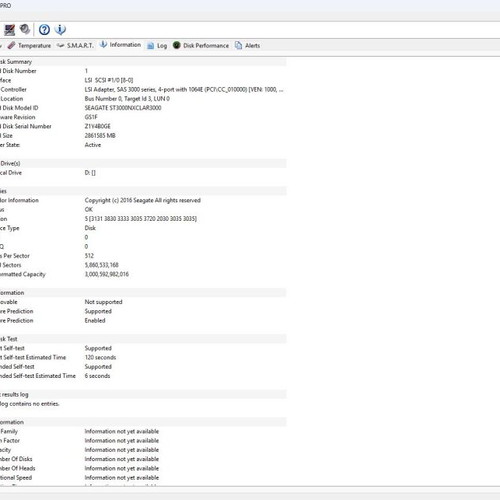This screenshot has width=500, height=500.
Task: Switch to the Temperature tab
Action: coord(29,46)
